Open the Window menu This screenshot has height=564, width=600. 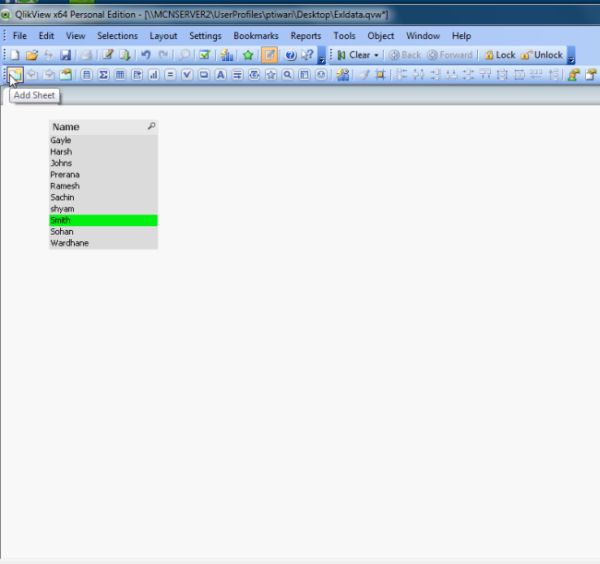pos(423,36)
